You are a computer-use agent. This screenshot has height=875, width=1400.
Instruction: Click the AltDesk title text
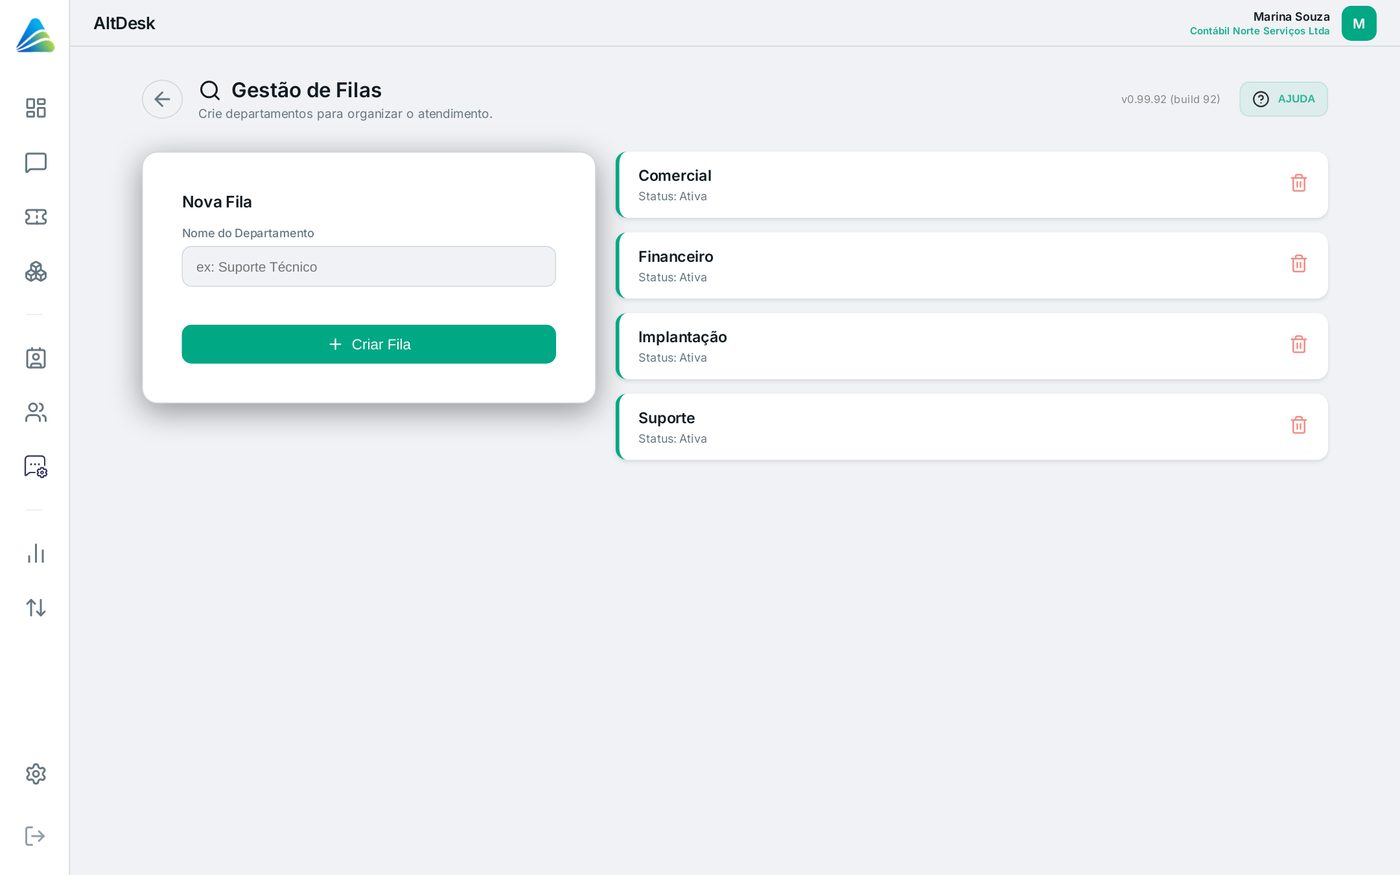click(x=124, y=23)
